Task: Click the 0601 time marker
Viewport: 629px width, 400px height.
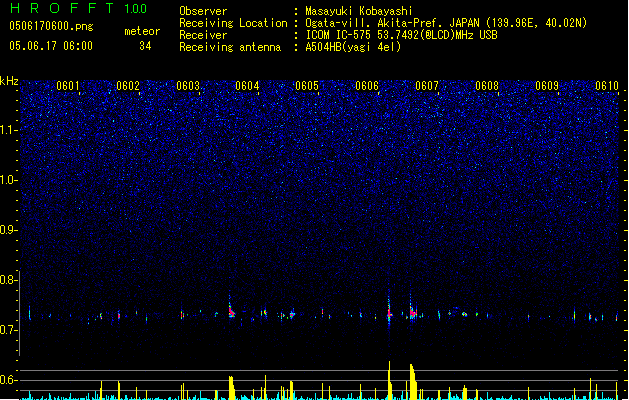Action: point(67,86)
